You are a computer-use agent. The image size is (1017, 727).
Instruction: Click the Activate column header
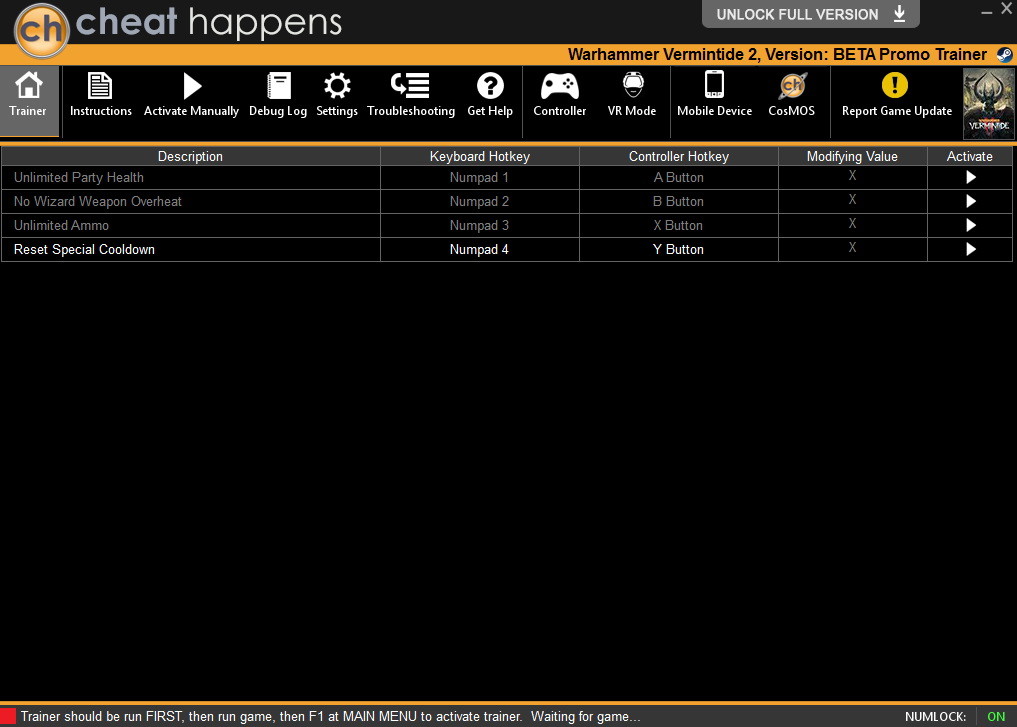970,156
